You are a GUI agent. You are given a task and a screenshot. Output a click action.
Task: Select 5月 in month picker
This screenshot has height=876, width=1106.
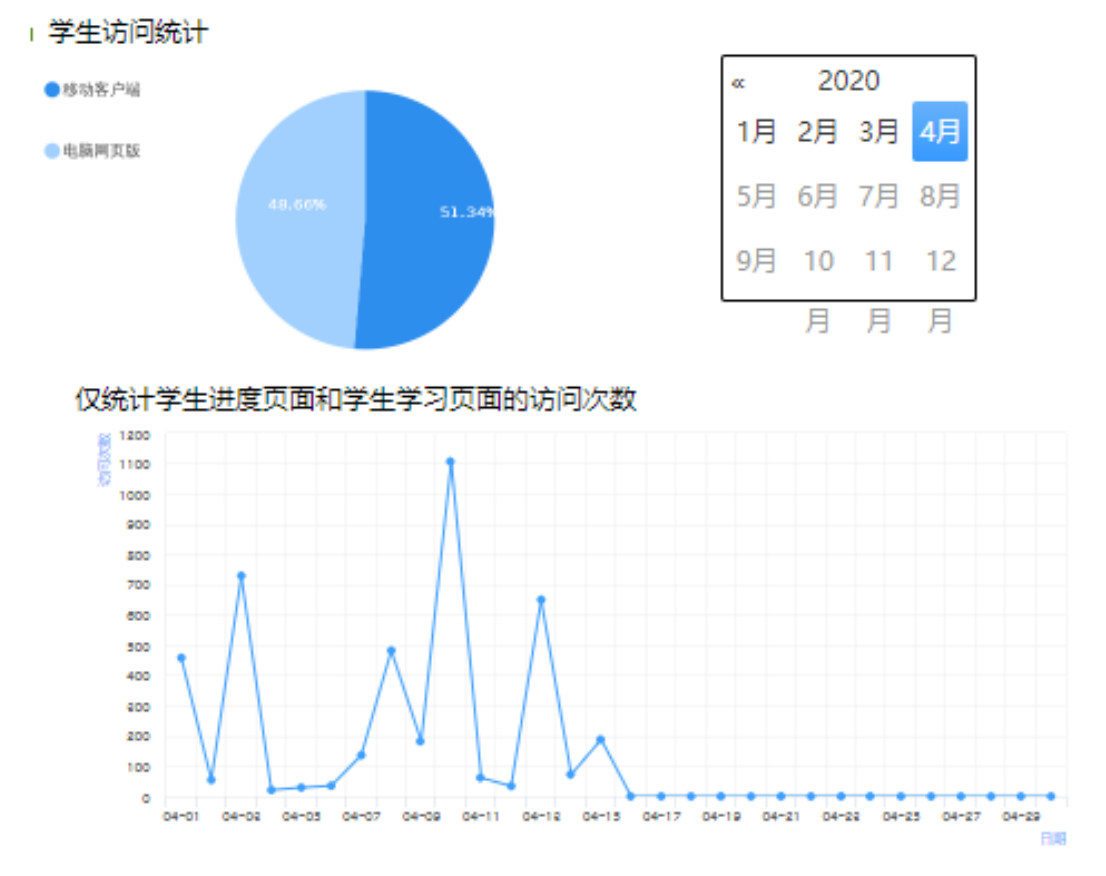(757, 196)
